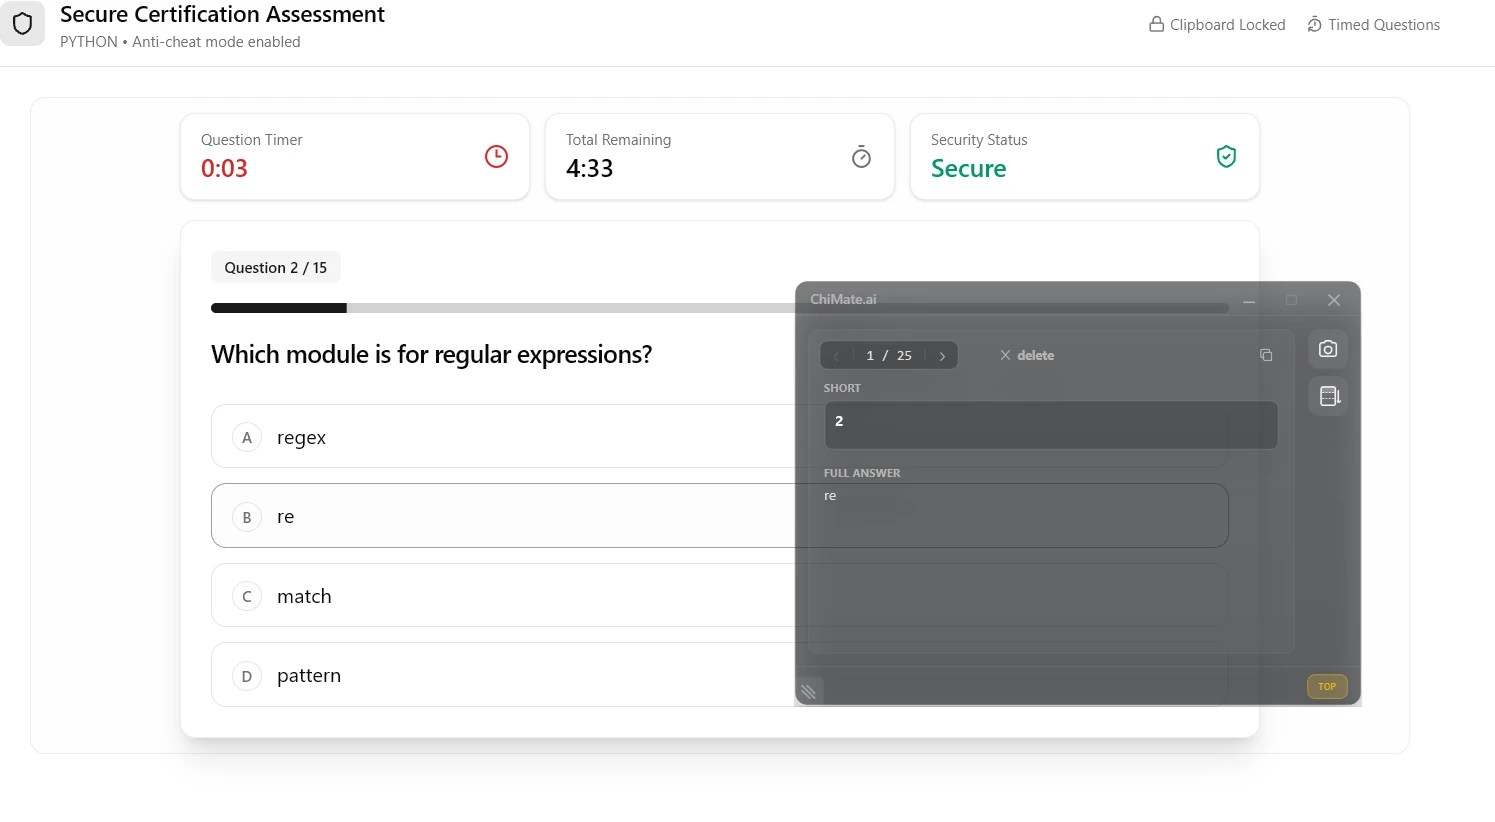Go to next ChiMate answer with right chevron

click(942, 356)
